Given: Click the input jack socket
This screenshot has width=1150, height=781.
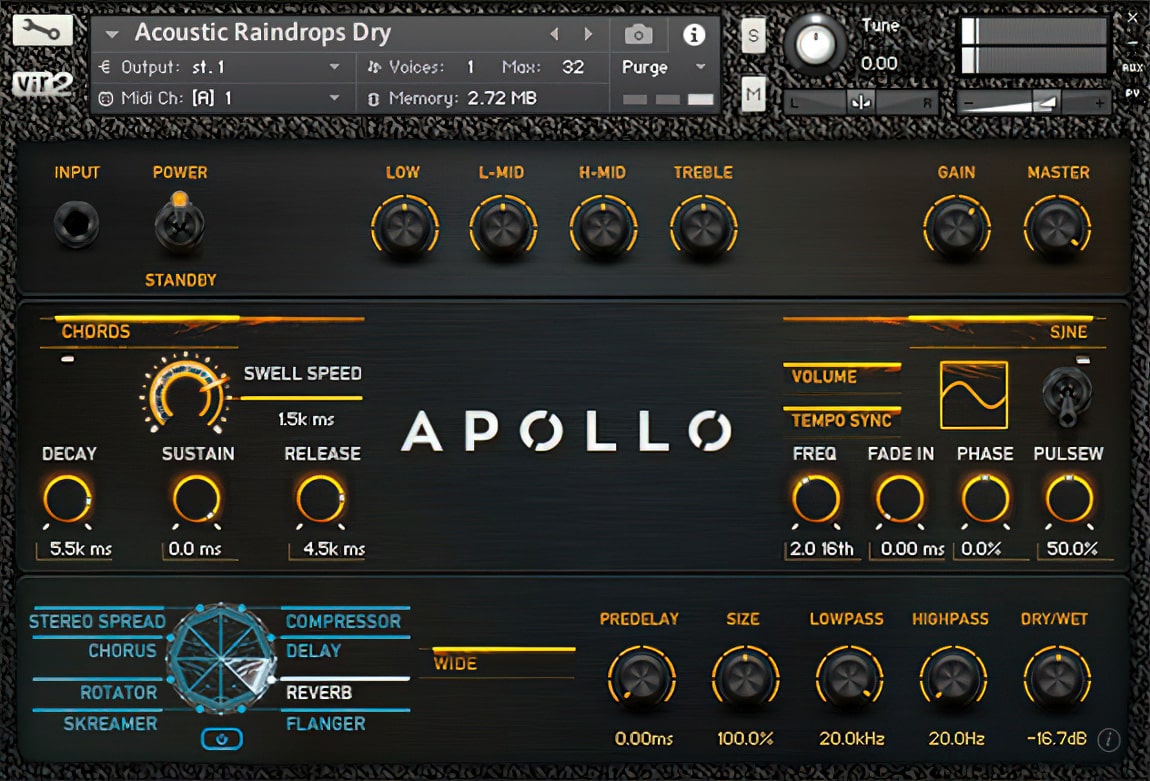Looking at the screenshot, I should [76, 223].
